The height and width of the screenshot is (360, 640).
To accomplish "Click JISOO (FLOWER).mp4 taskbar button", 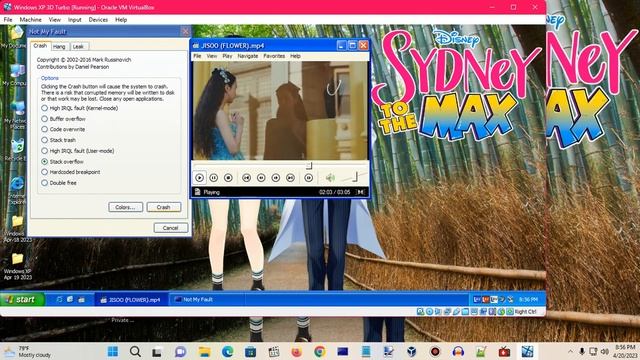I will [131, 300].
